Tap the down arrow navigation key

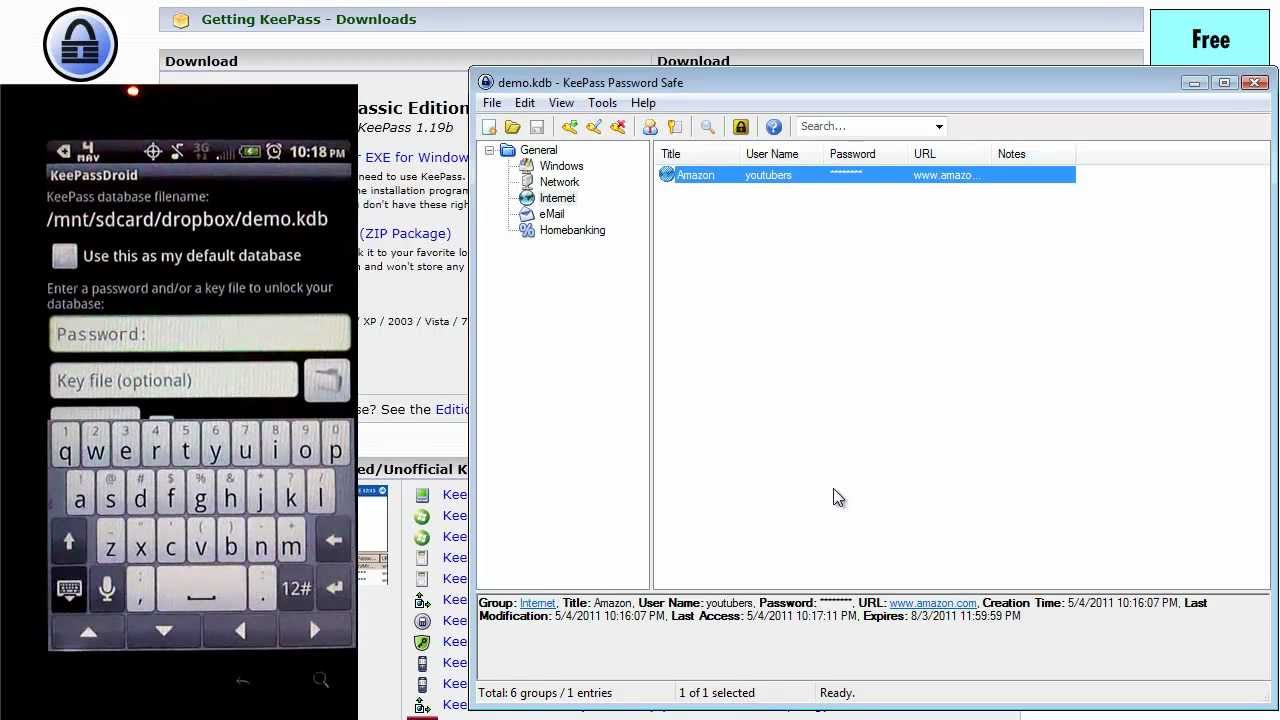point(164,631)
